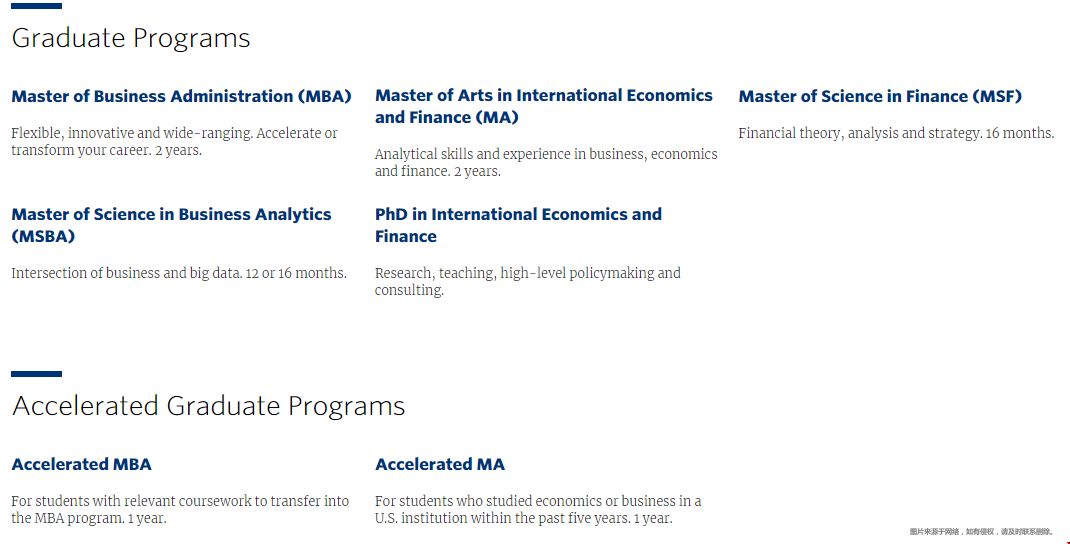Click the 'For students who studied economics' text
The width and height of the screenshot is (1070, 544).
tap(538, 509)
